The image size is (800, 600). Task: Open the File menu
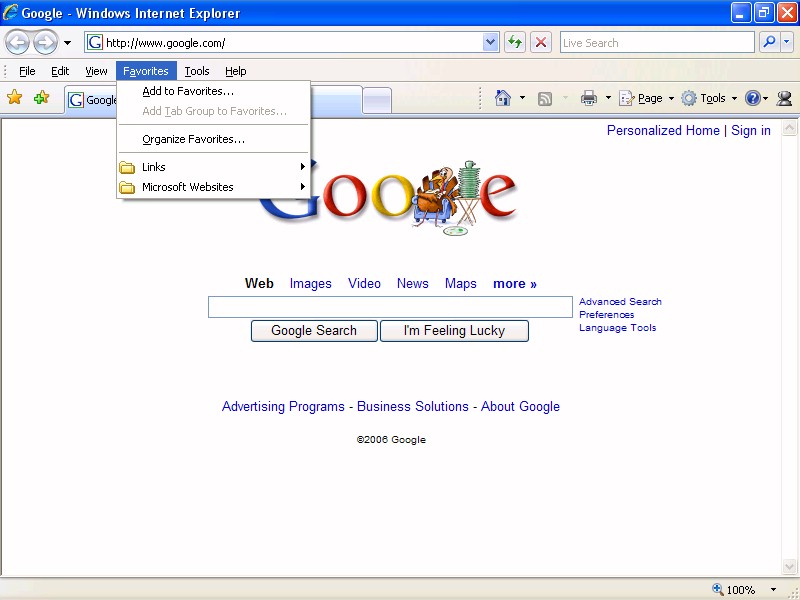(27, 71)
